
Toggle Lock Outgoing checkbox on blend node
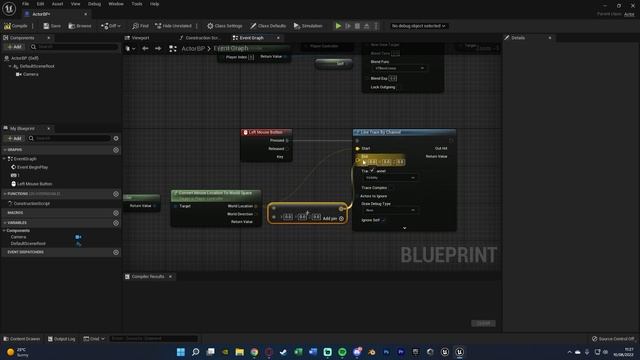coord(399,87)
